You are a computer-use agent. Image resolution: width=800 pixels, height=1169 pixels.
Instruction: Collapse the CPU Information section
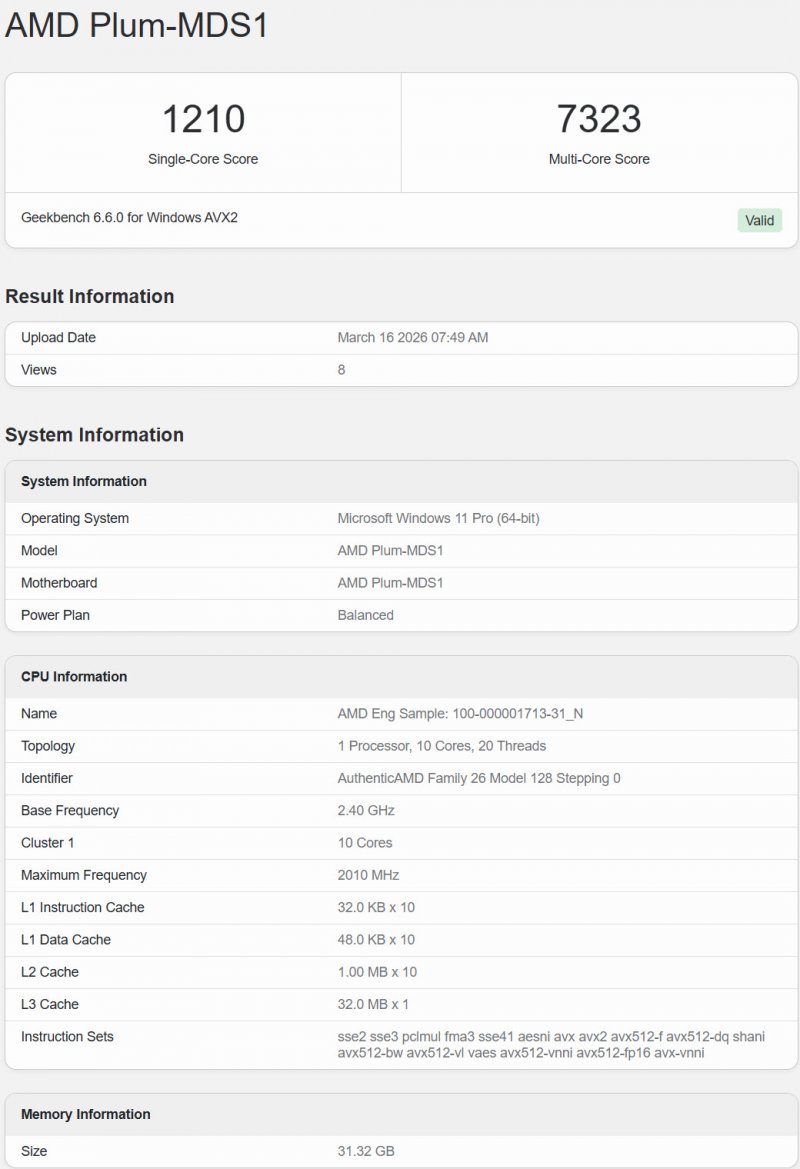71,677
